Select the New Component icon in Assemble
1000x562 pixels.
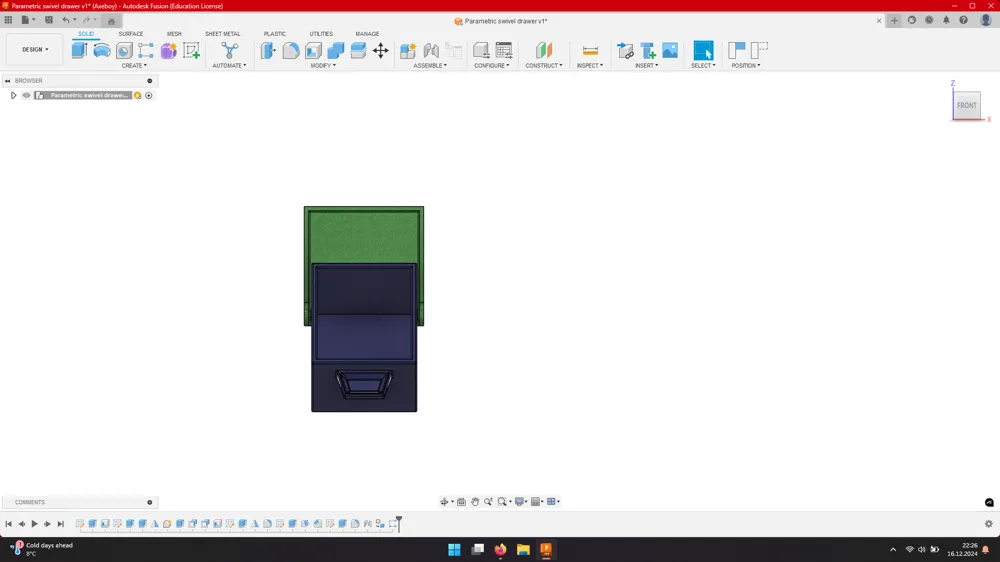[408, 50]
